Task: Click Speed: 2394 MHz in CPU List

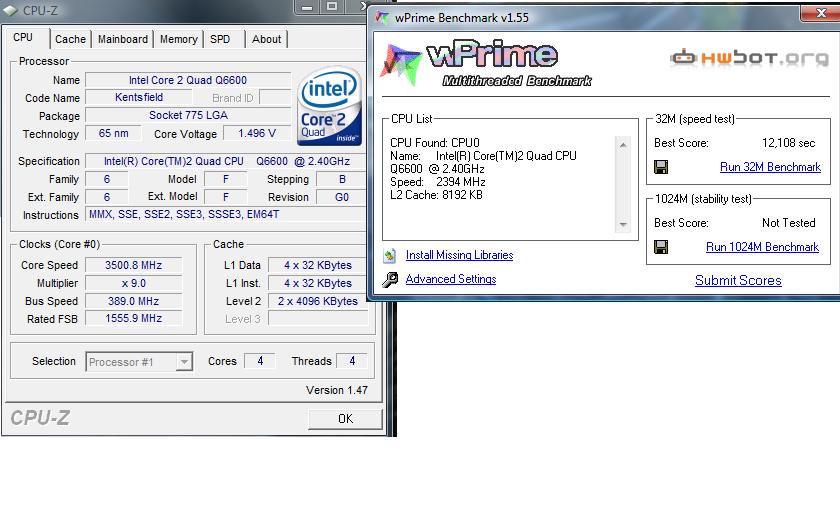Action: (438, 182)
